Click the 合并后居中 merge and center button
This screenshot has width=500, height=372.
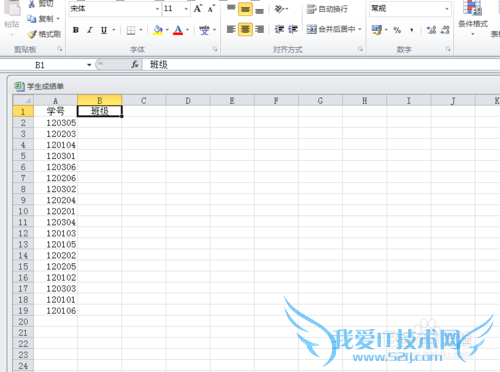(331, 29)
